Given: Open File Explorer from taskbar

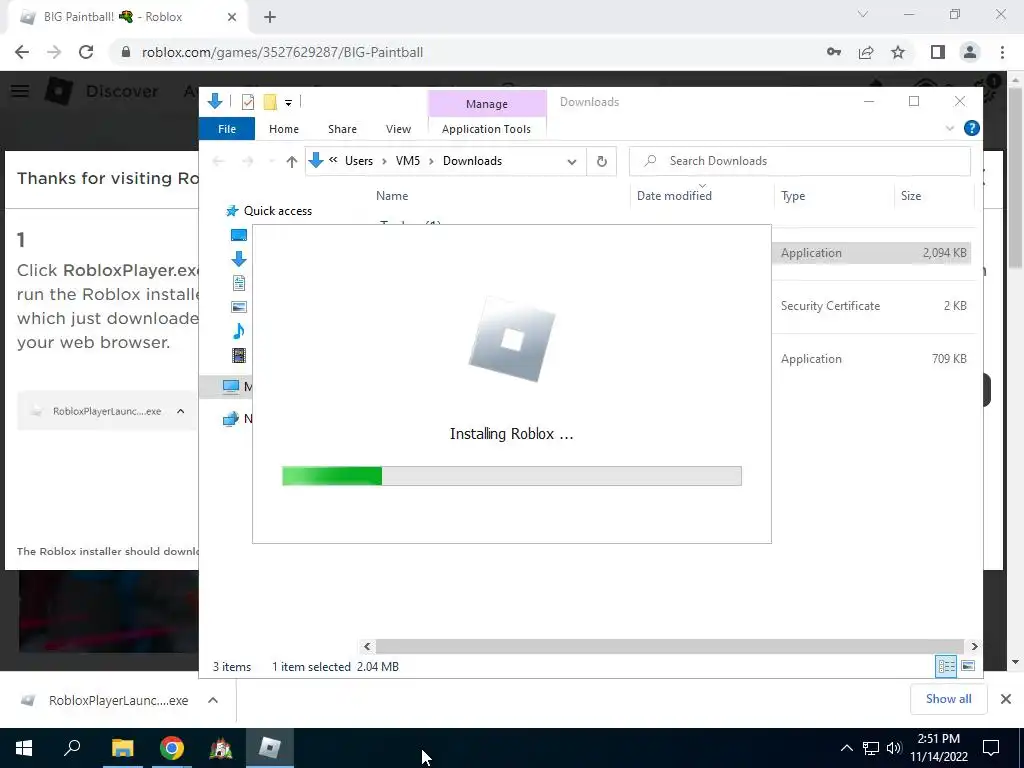Looking at the screenshot, I should pos(122,748).
